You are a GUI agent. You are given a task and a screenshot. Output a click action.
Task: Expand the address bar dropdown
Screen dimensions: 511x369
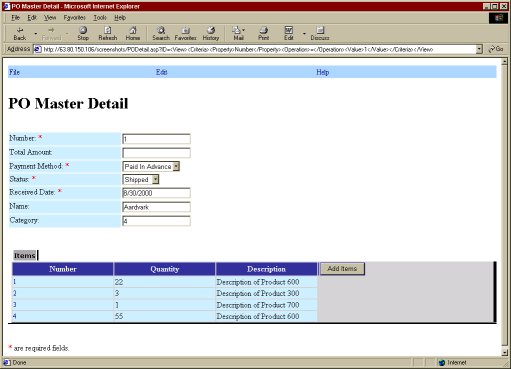479,49
